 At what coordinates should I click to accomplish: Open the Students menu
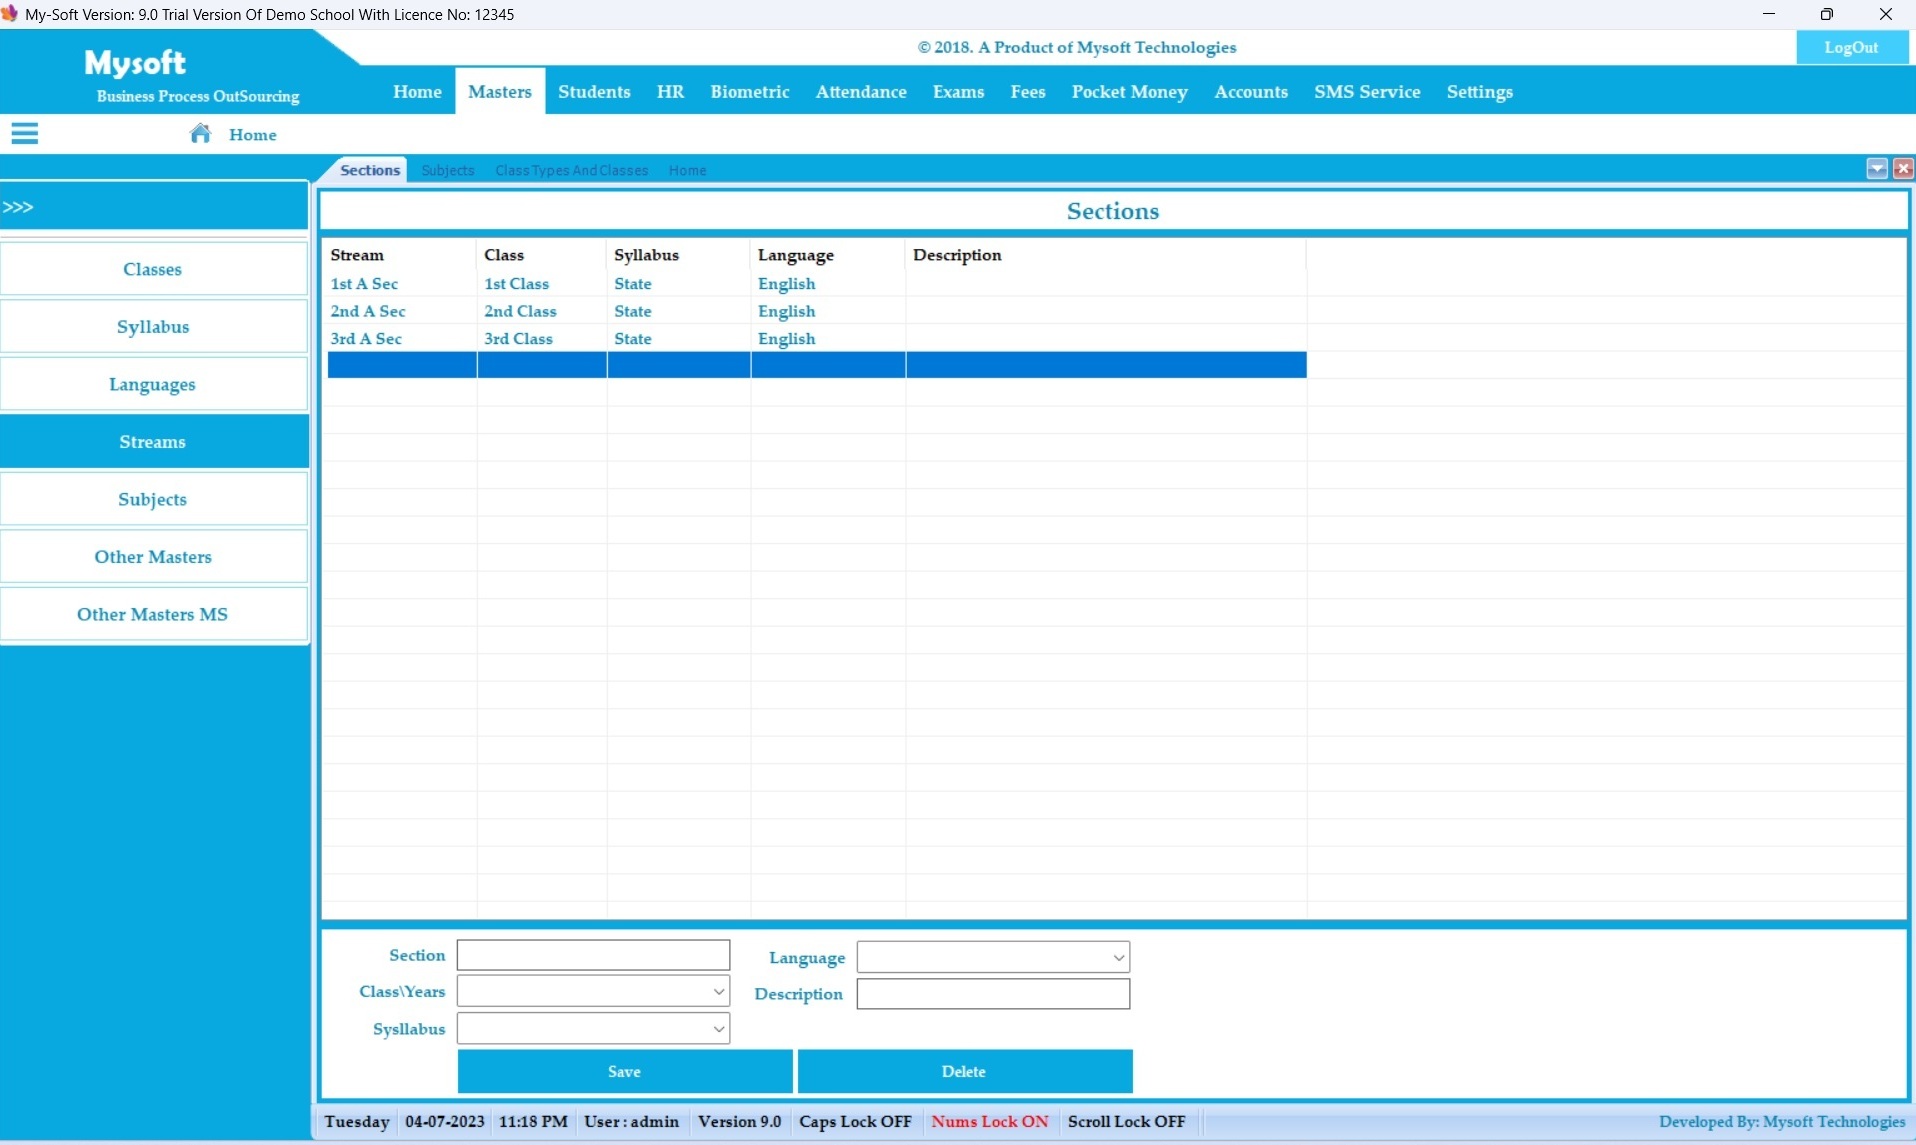(594, 92)
